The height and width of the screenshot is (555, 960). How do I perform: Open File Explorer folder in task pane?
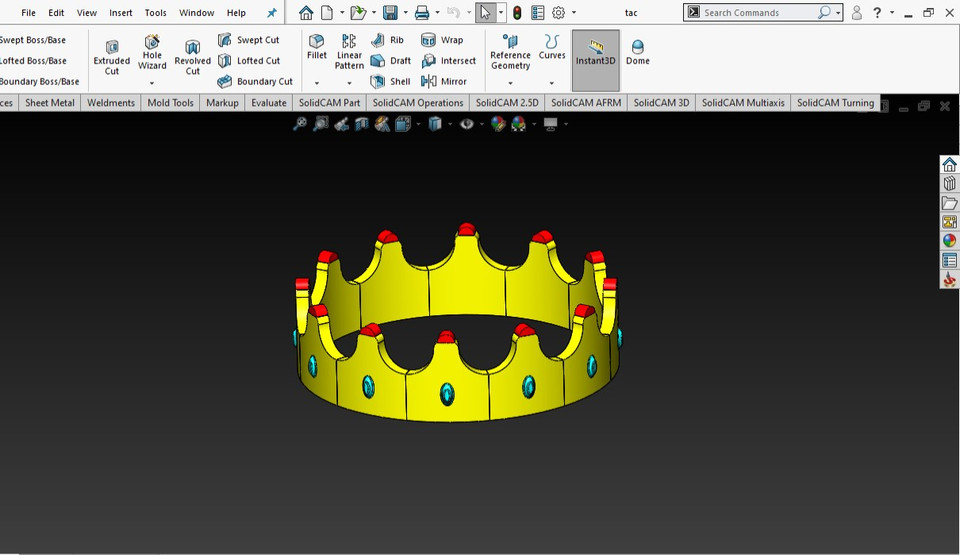(x=949, y=202)
